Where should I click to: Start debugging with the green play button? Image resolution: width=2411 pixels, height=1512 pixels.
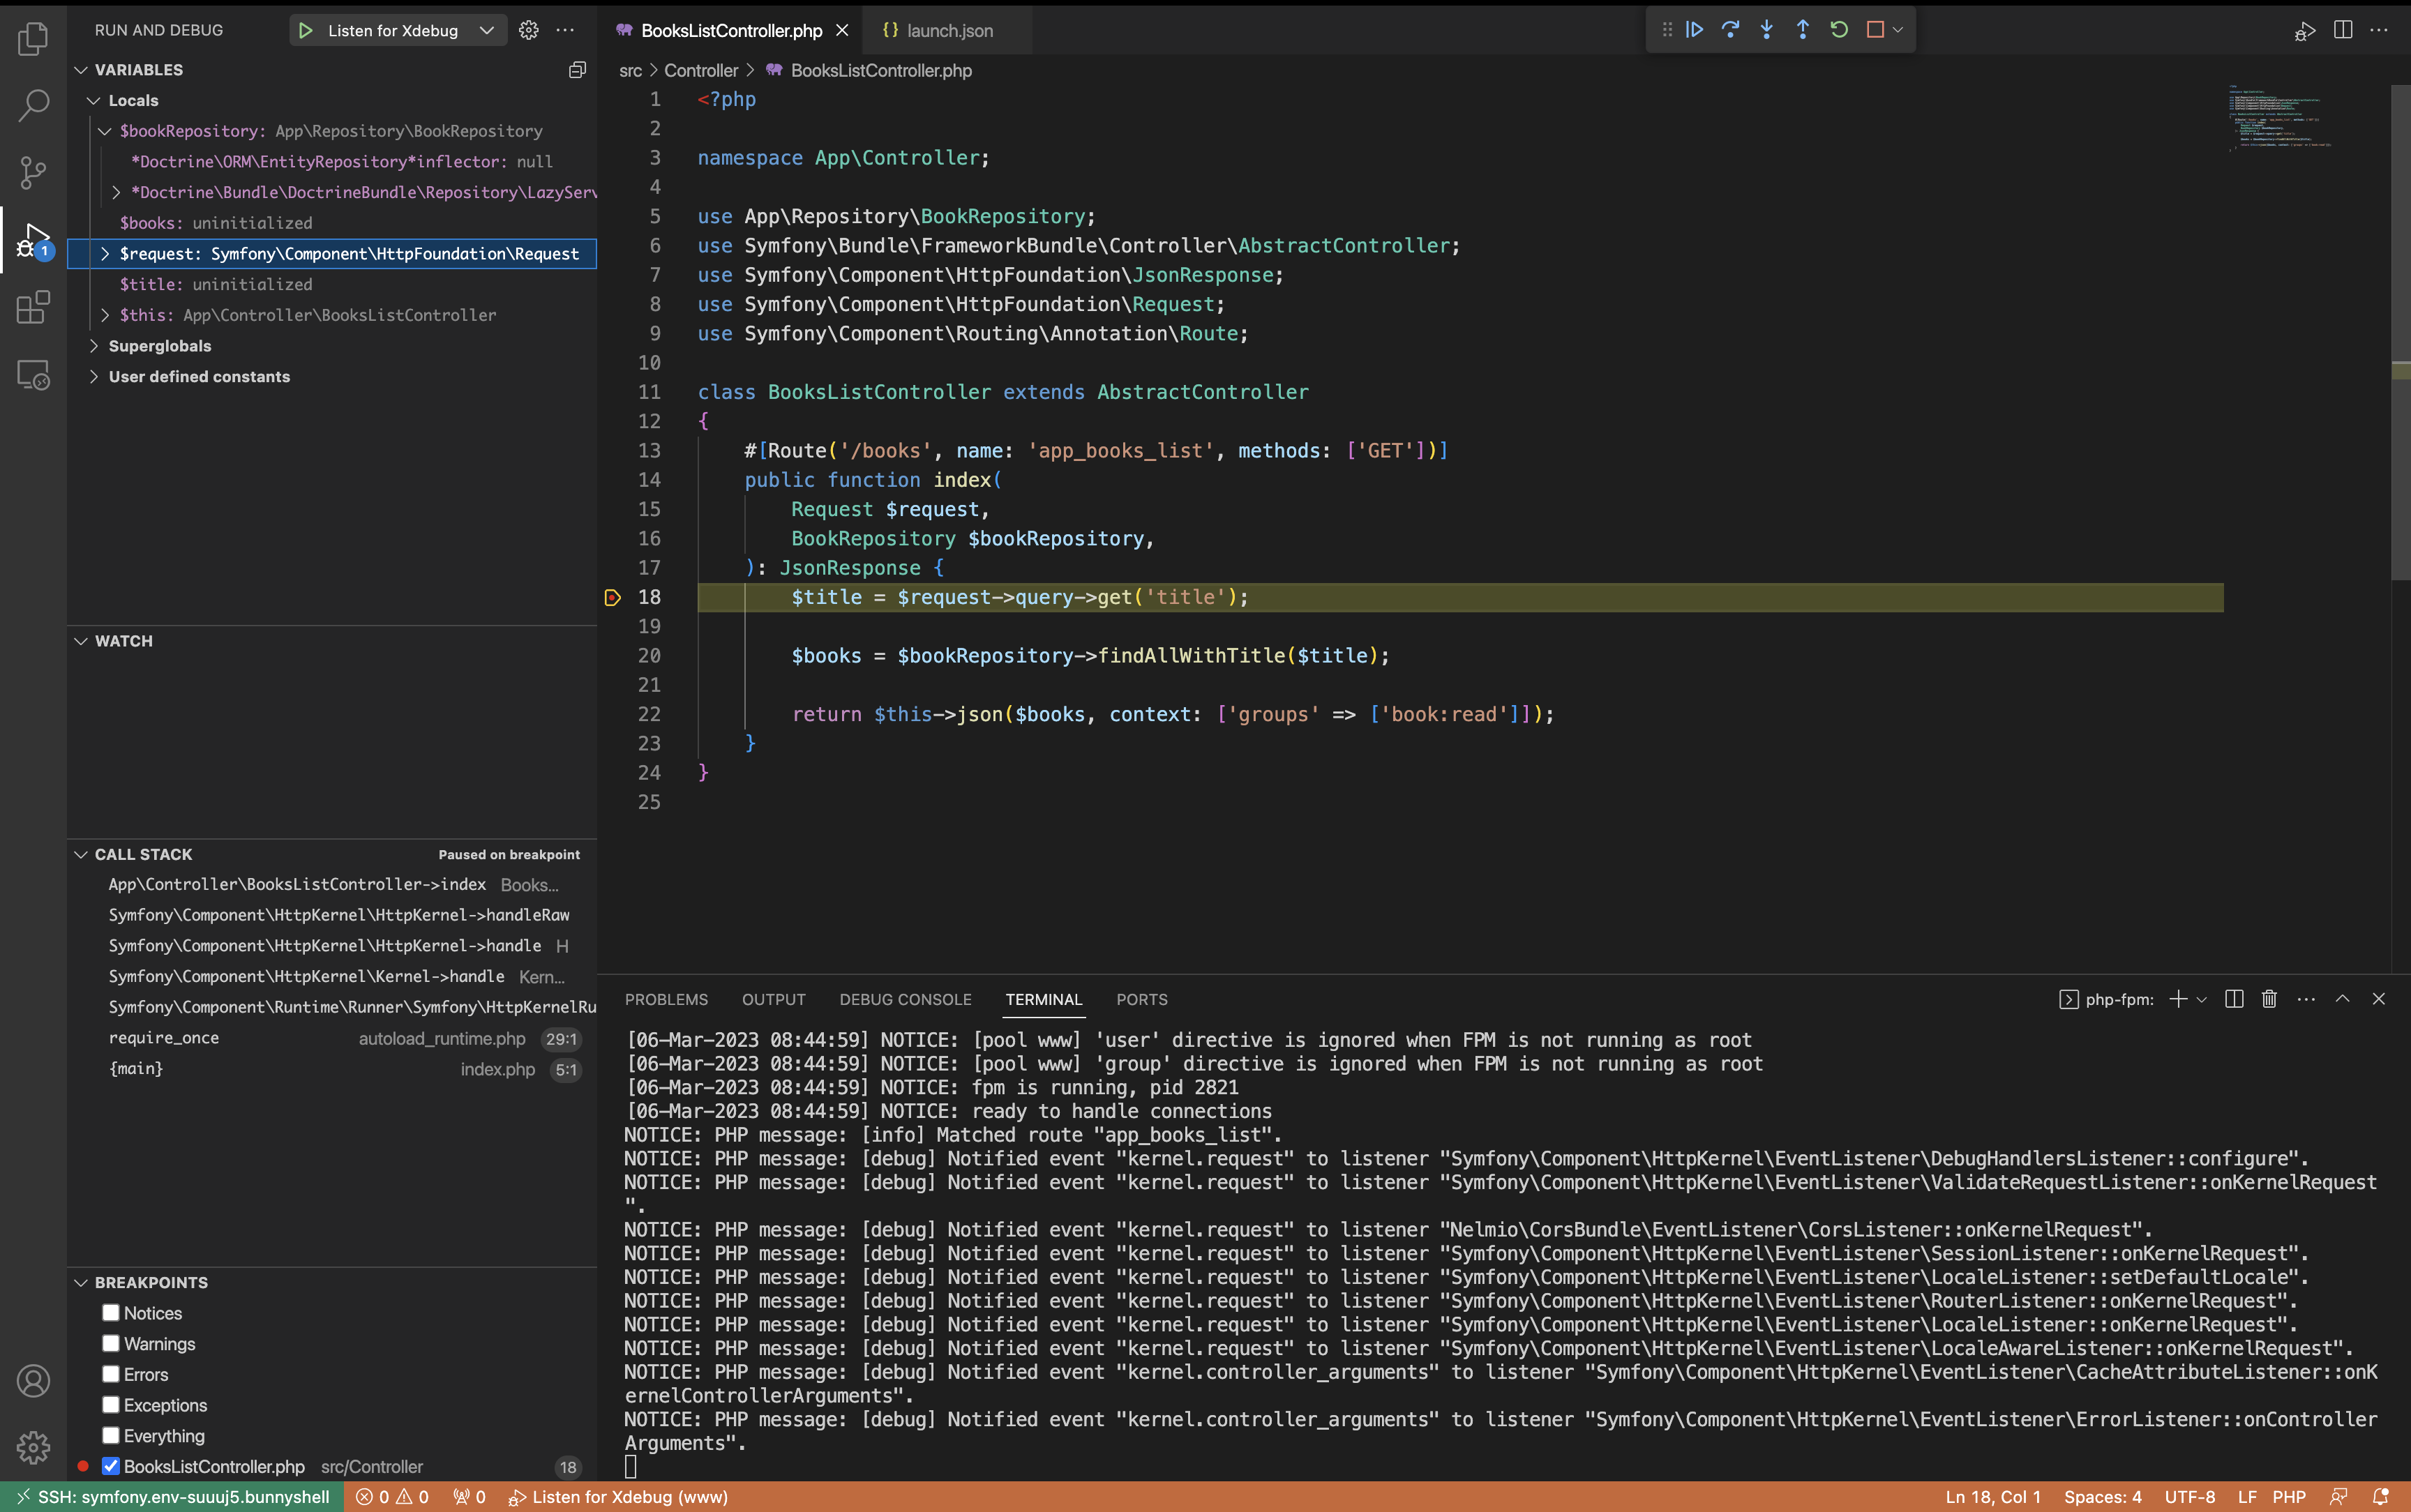click(305, 30)
